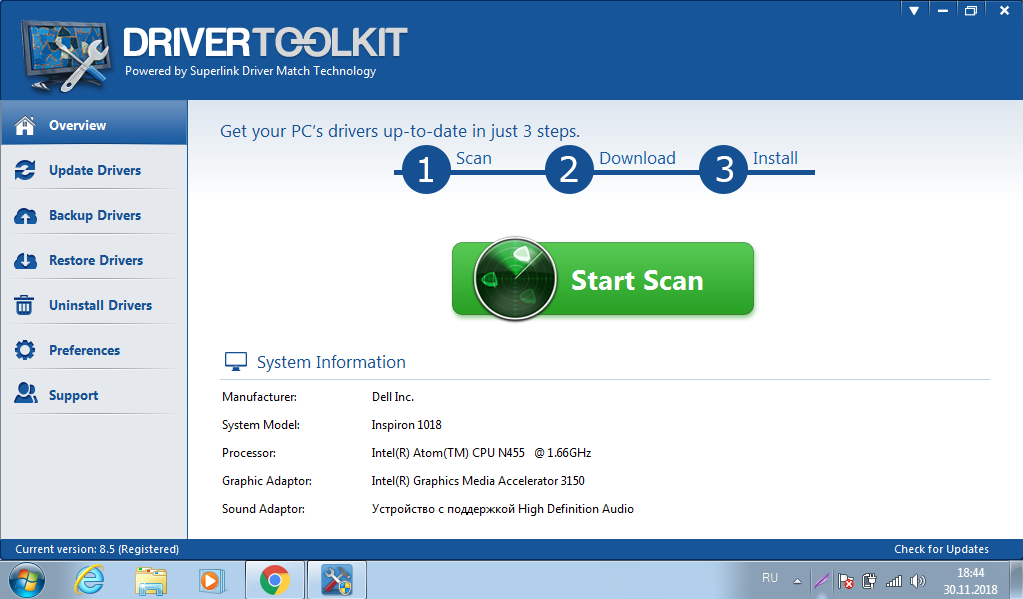The height and width of the screenshot is (599, 1023).
Task: Click the RU language indicator
Action: (x=770, y=578)
